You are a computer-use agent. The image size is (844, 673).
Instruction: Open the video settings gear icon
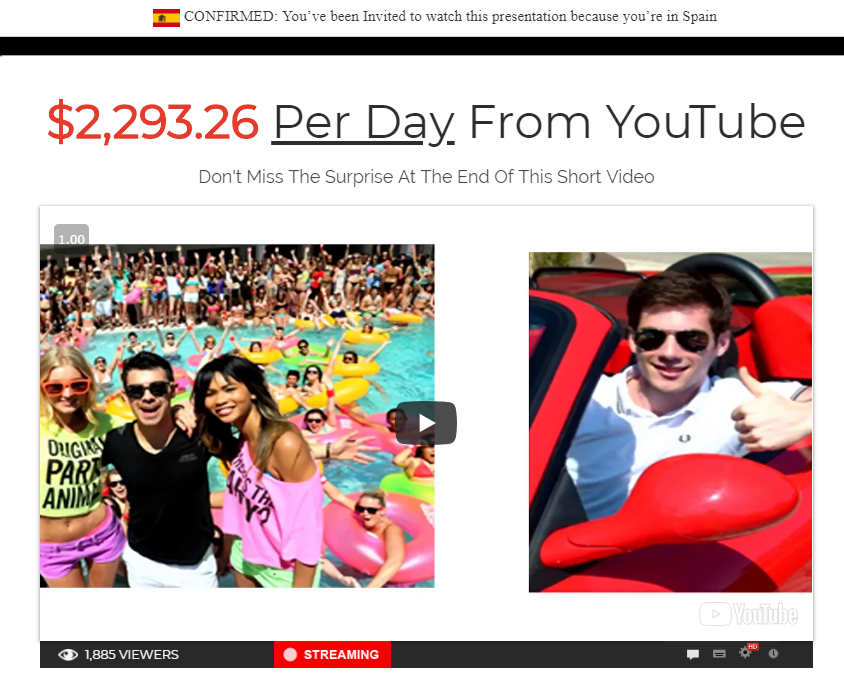(x=745, y=653)
